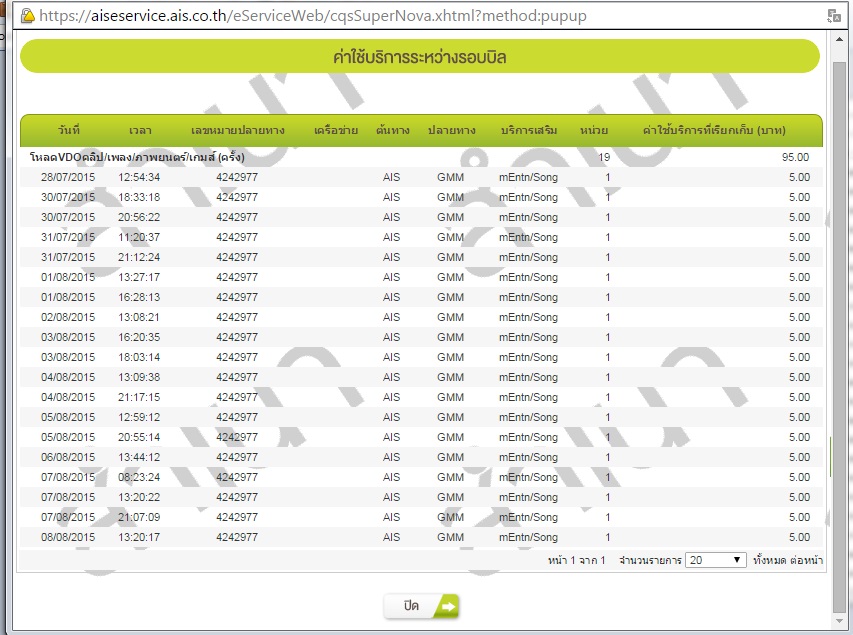Click the time 18:03:14

(139, 357)
